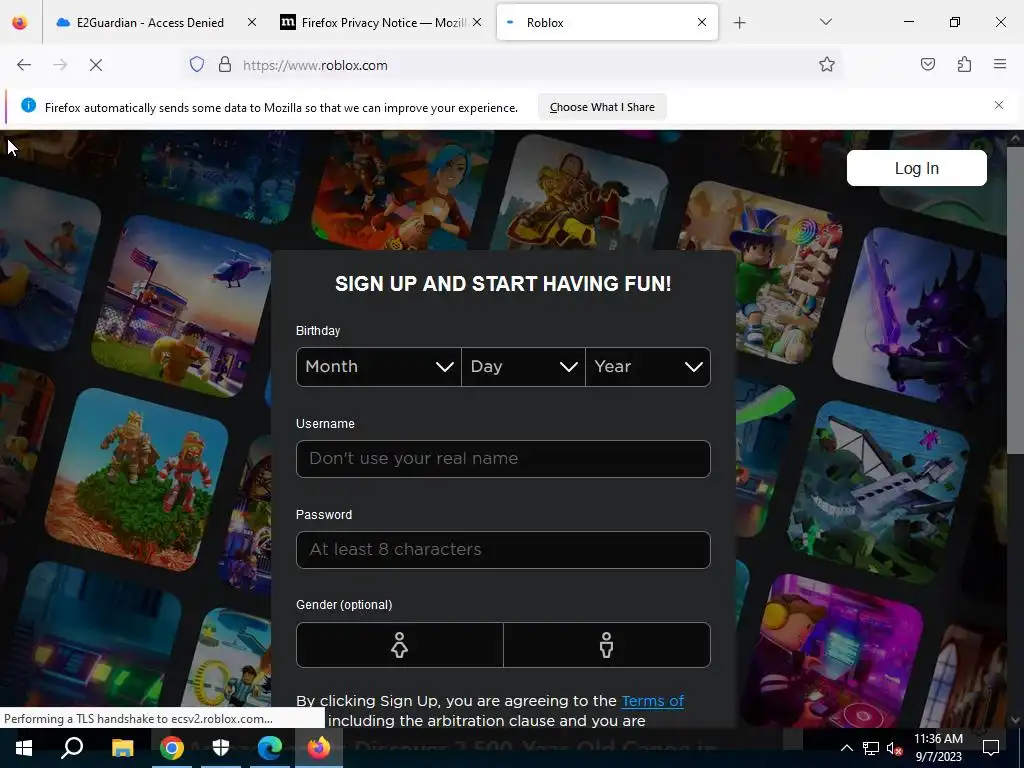Click the Firefox taskbar icon
The width and height of the screenshot is (1024, 768).
(x=319, y=748)
